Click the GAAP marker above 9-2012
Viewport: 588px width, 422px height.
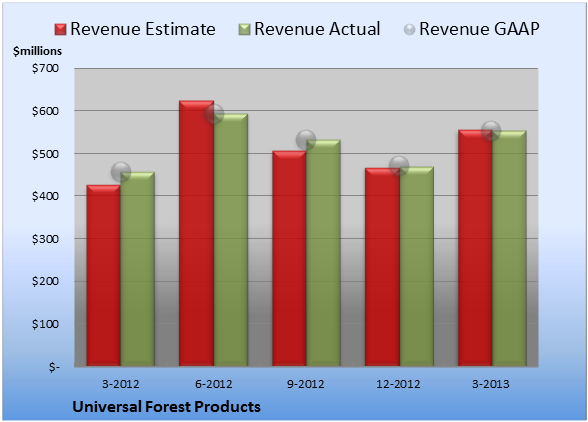[306, 140]
